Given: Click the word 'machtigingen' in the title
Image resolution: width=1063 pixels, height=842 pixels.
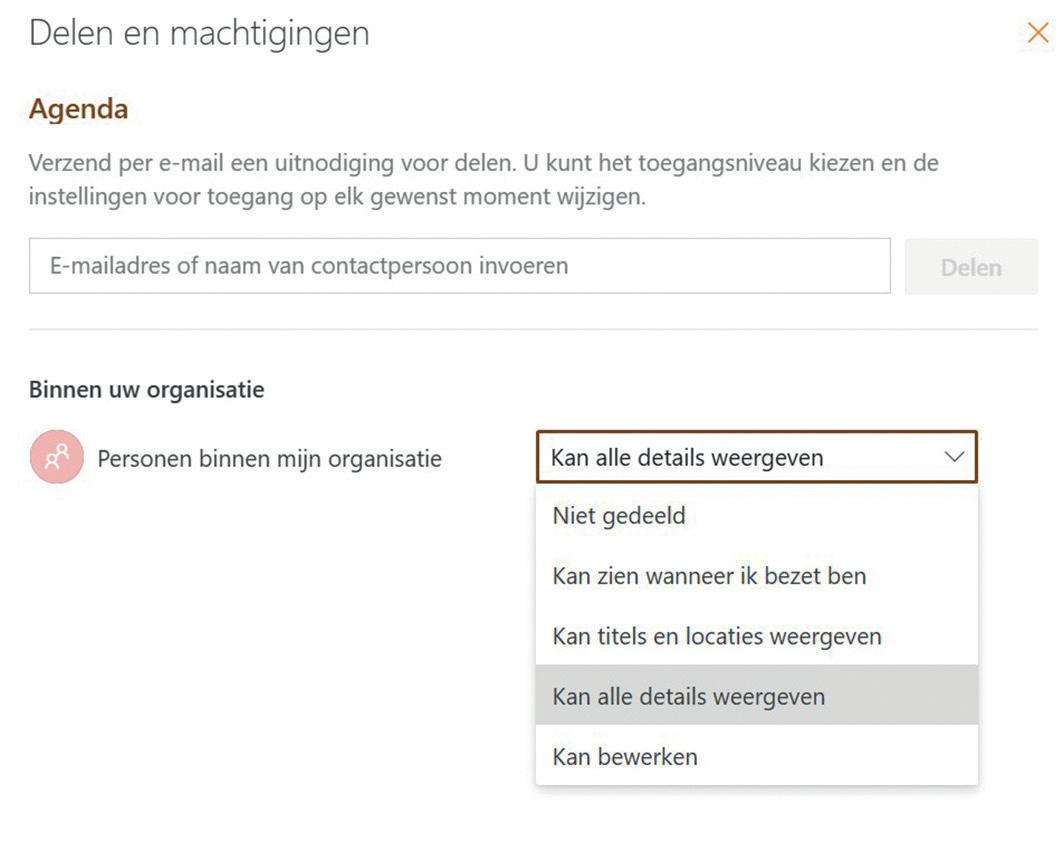Looking at the screenshot, I should (x=269, y=34).
